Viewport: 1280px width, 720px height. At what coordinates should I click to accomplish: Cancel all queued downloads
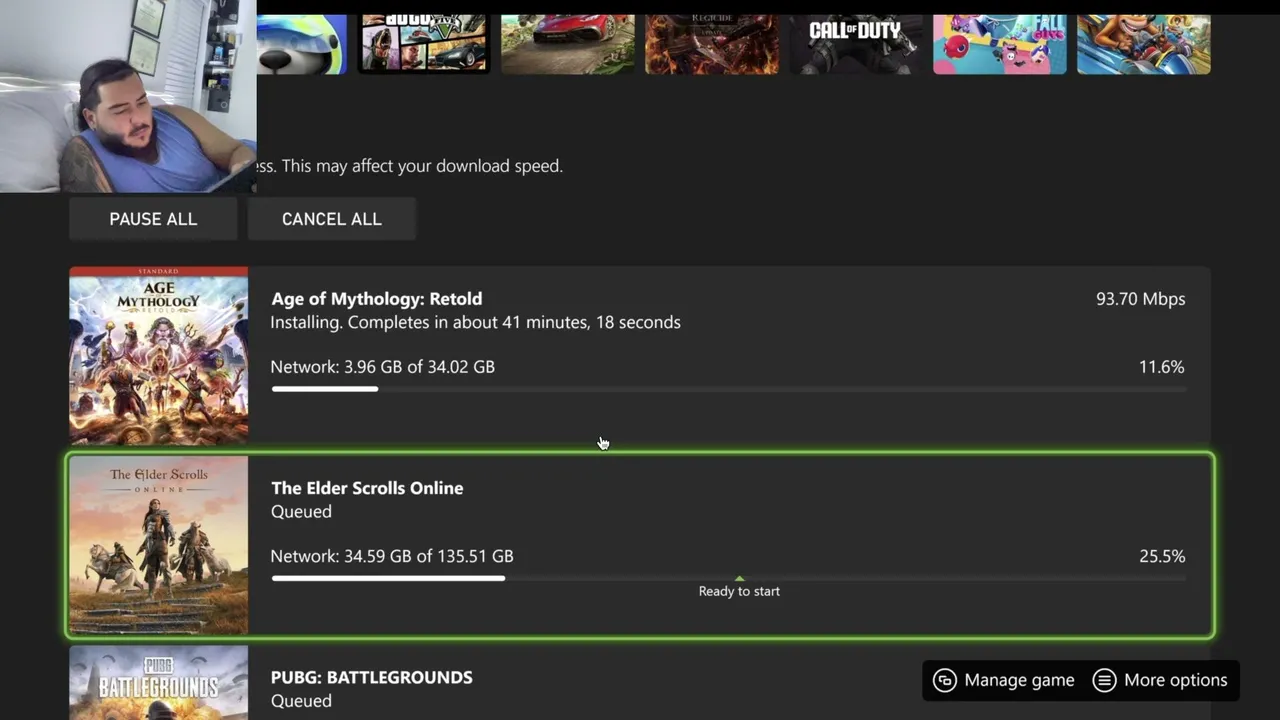(331, 219)
